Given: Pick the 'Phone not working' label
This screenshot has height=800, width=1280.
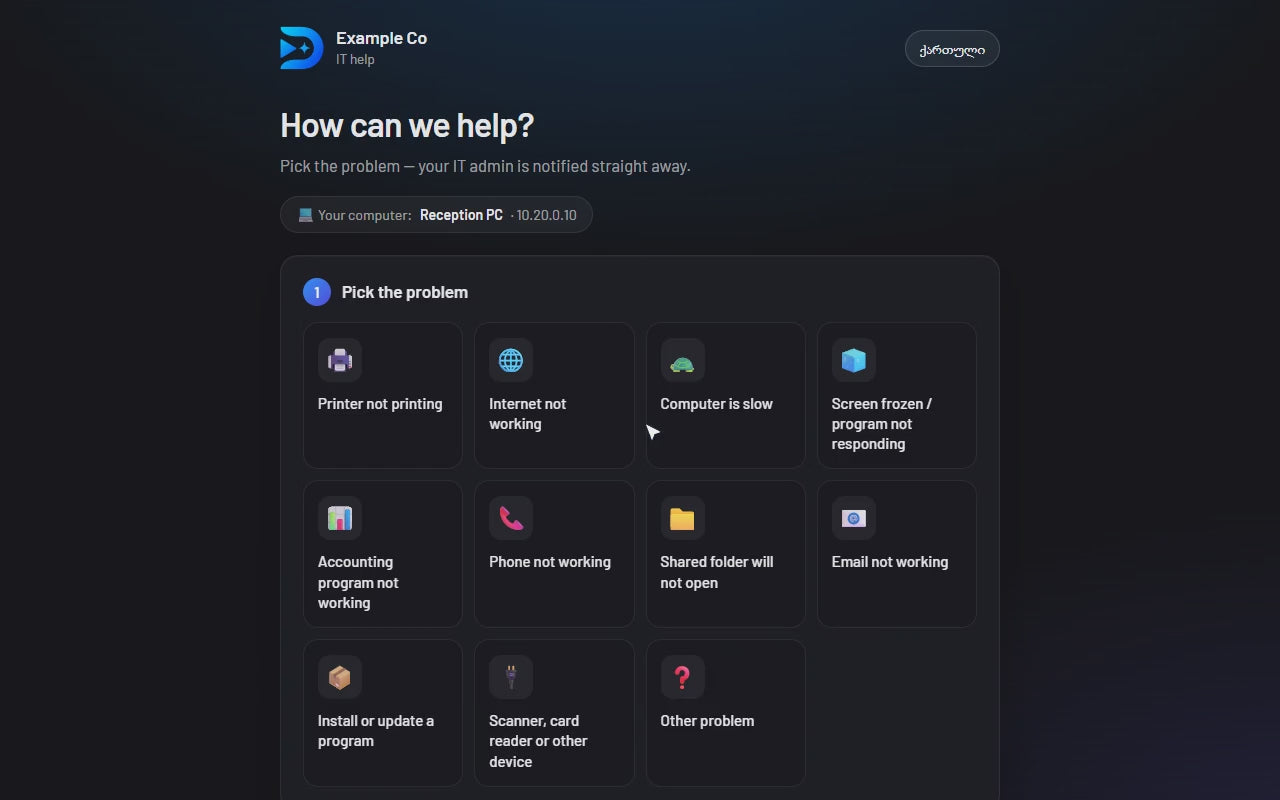Looking at the screenshot, I should [550, 562].
